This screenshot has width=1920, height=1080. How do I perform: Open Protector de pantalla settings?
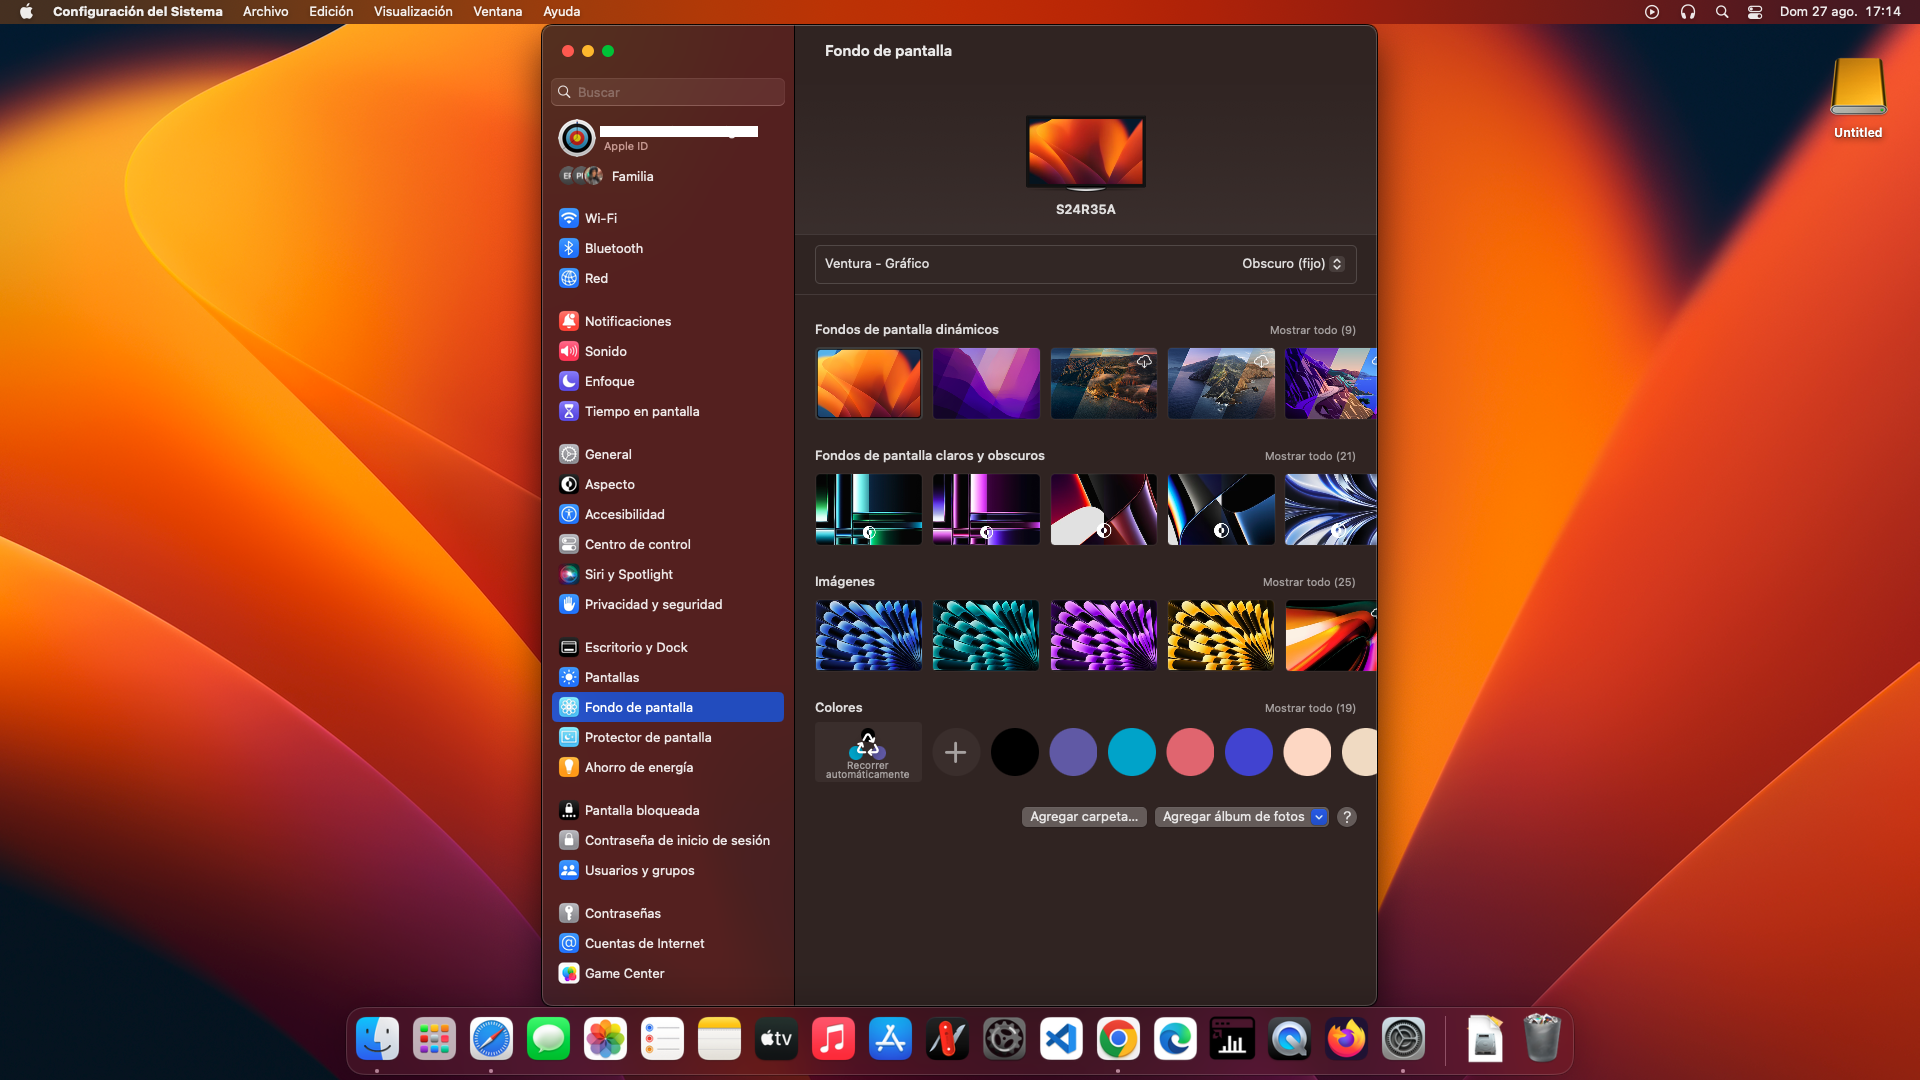point(647,737)
